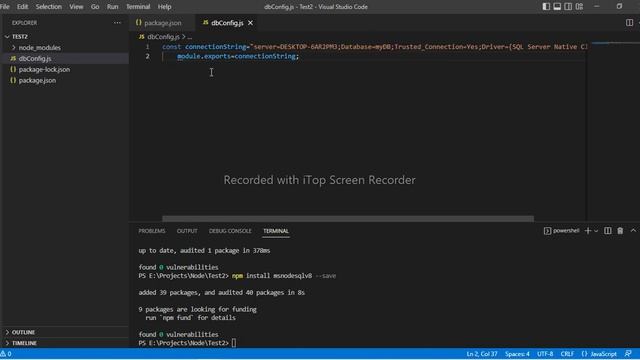Click the breadcrumb ellipsis after dbConfig.js
Image resolution: width=640 pixels, height=360 pixels.
190,37
